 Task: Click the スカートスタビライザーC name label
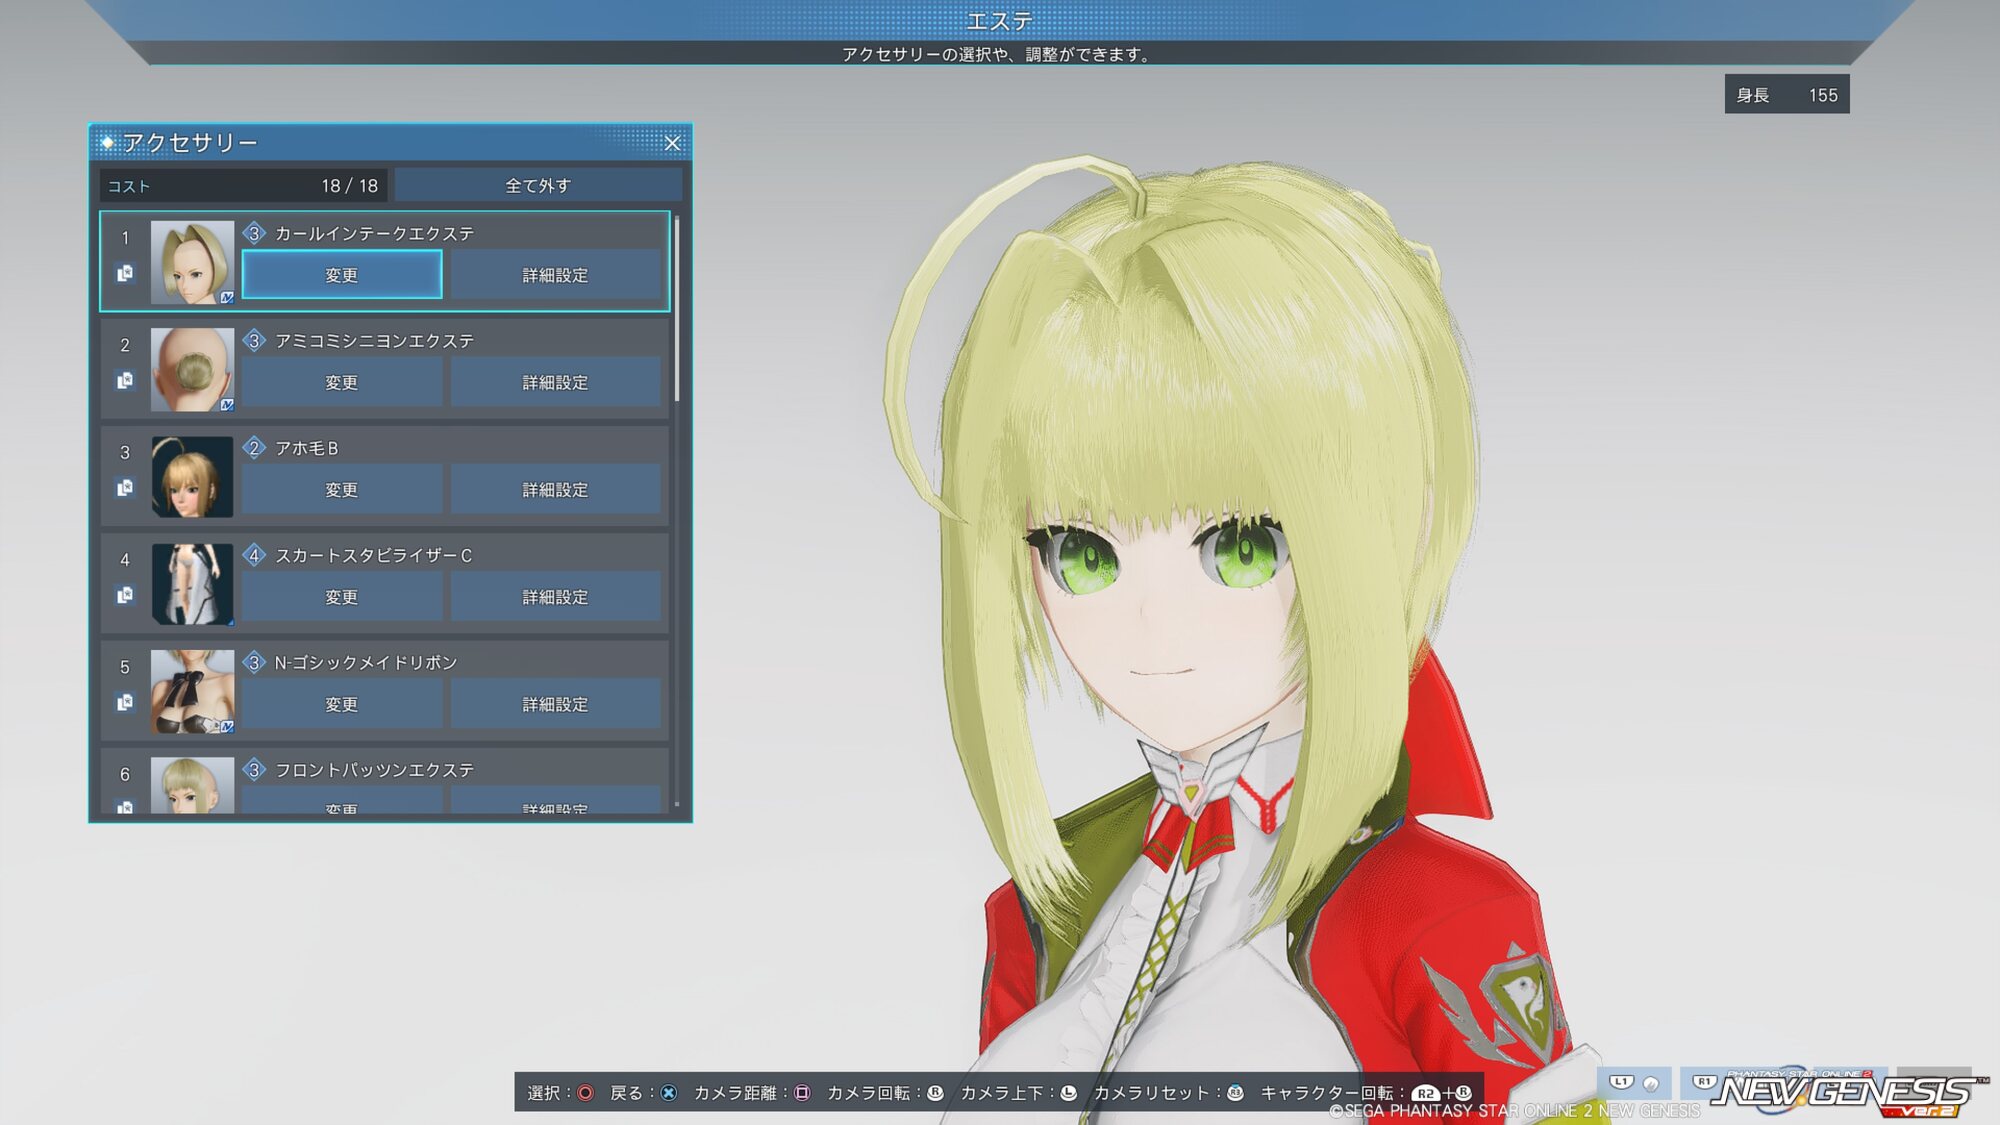[x=373, y=555]
